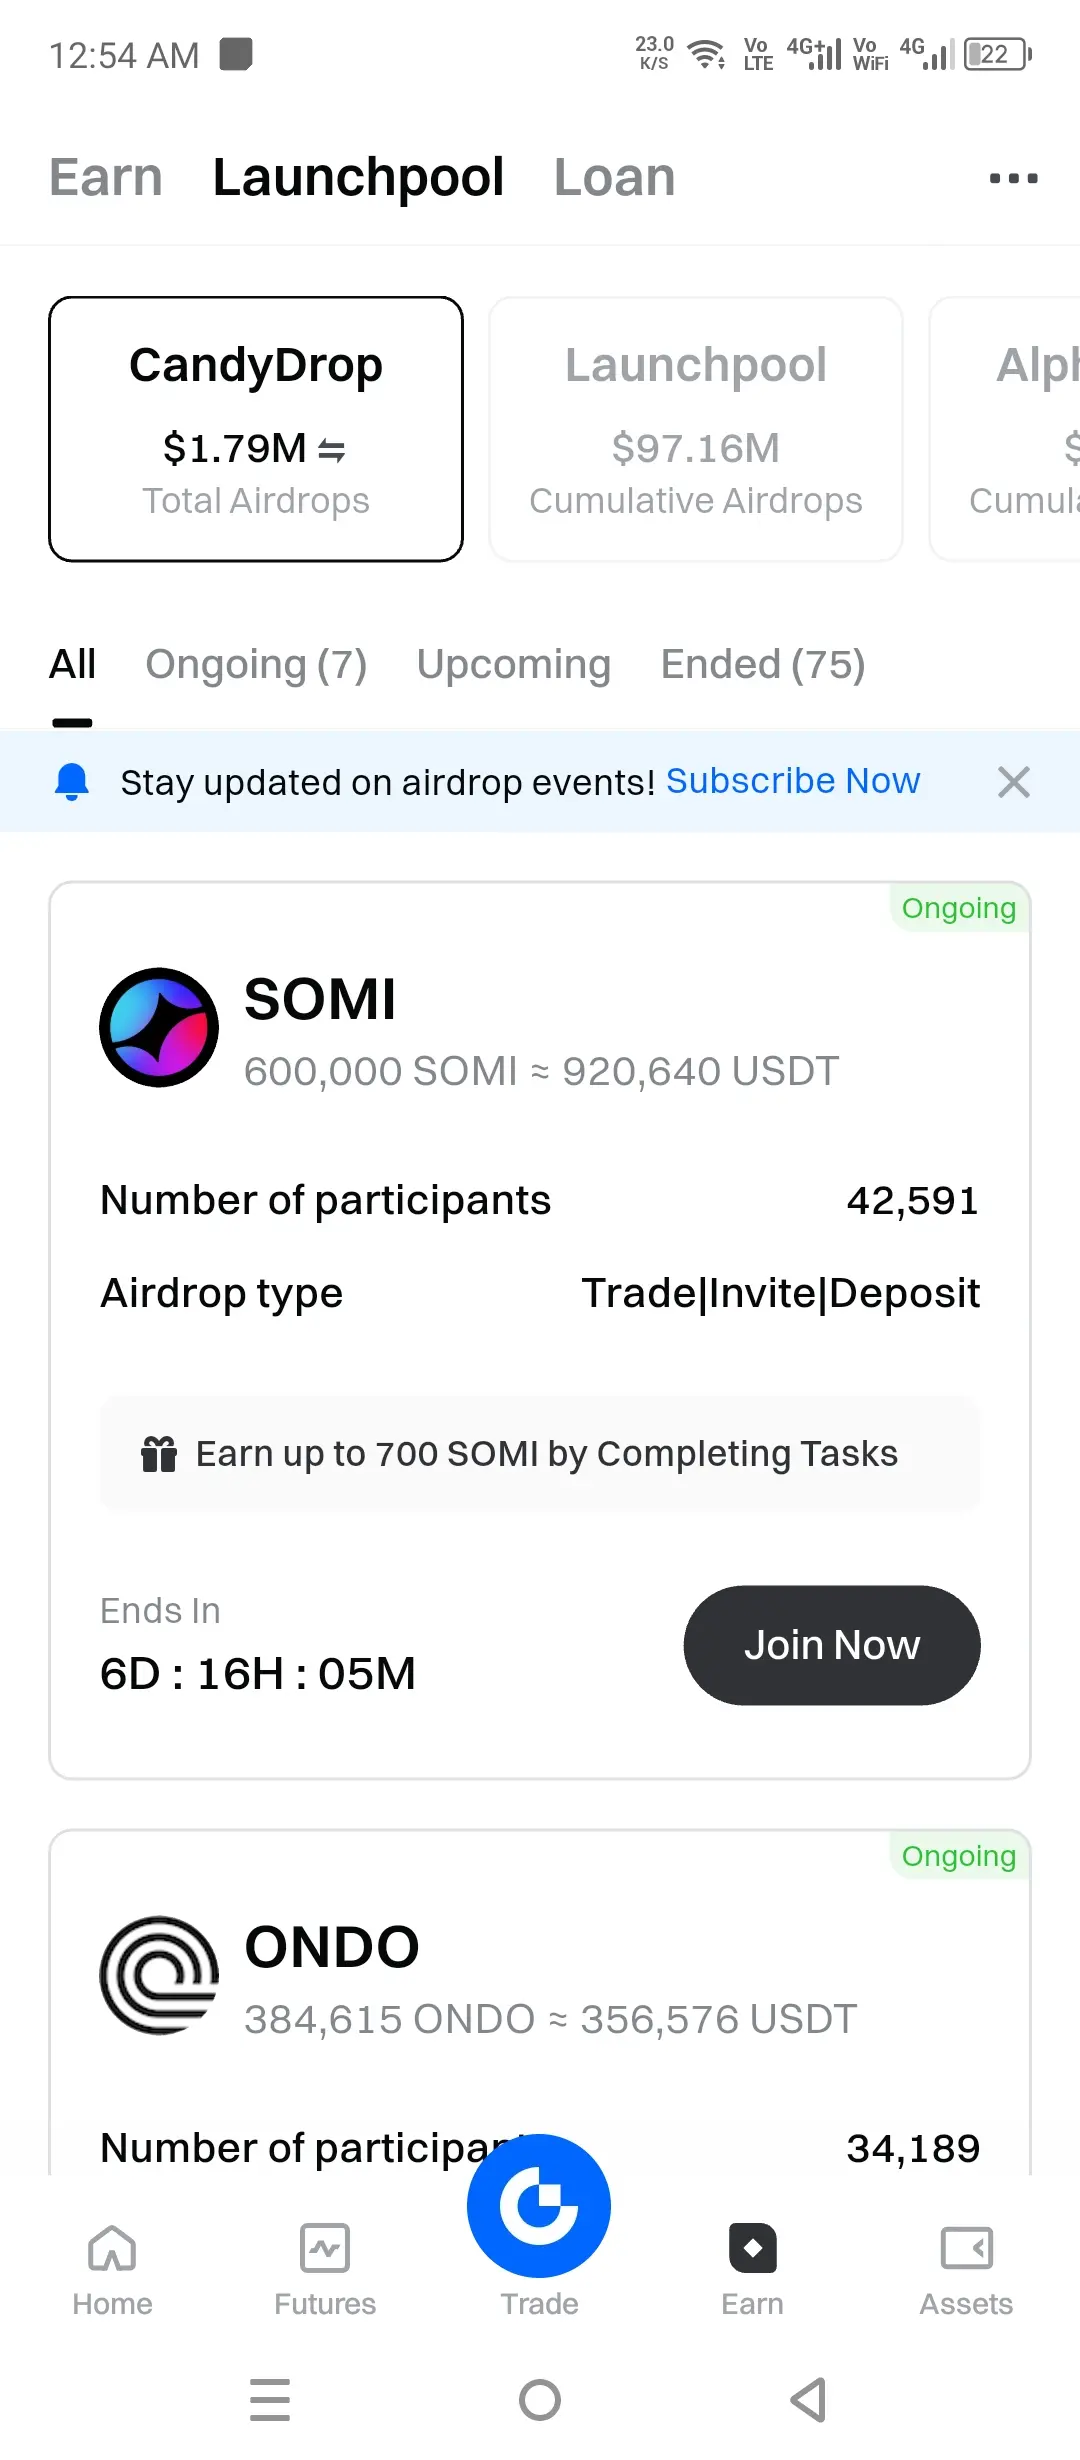The height and width of the screenshot is (2460, 1080).
Task: Open the Earn up to 700 SOMI tasks banner
Action: pyautogui.click(x=540, y=1454)
